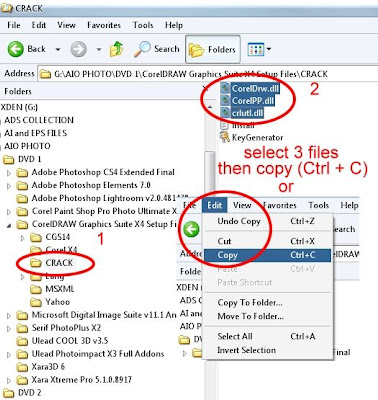Choose Cut in the Edit menu

(267, 241)
